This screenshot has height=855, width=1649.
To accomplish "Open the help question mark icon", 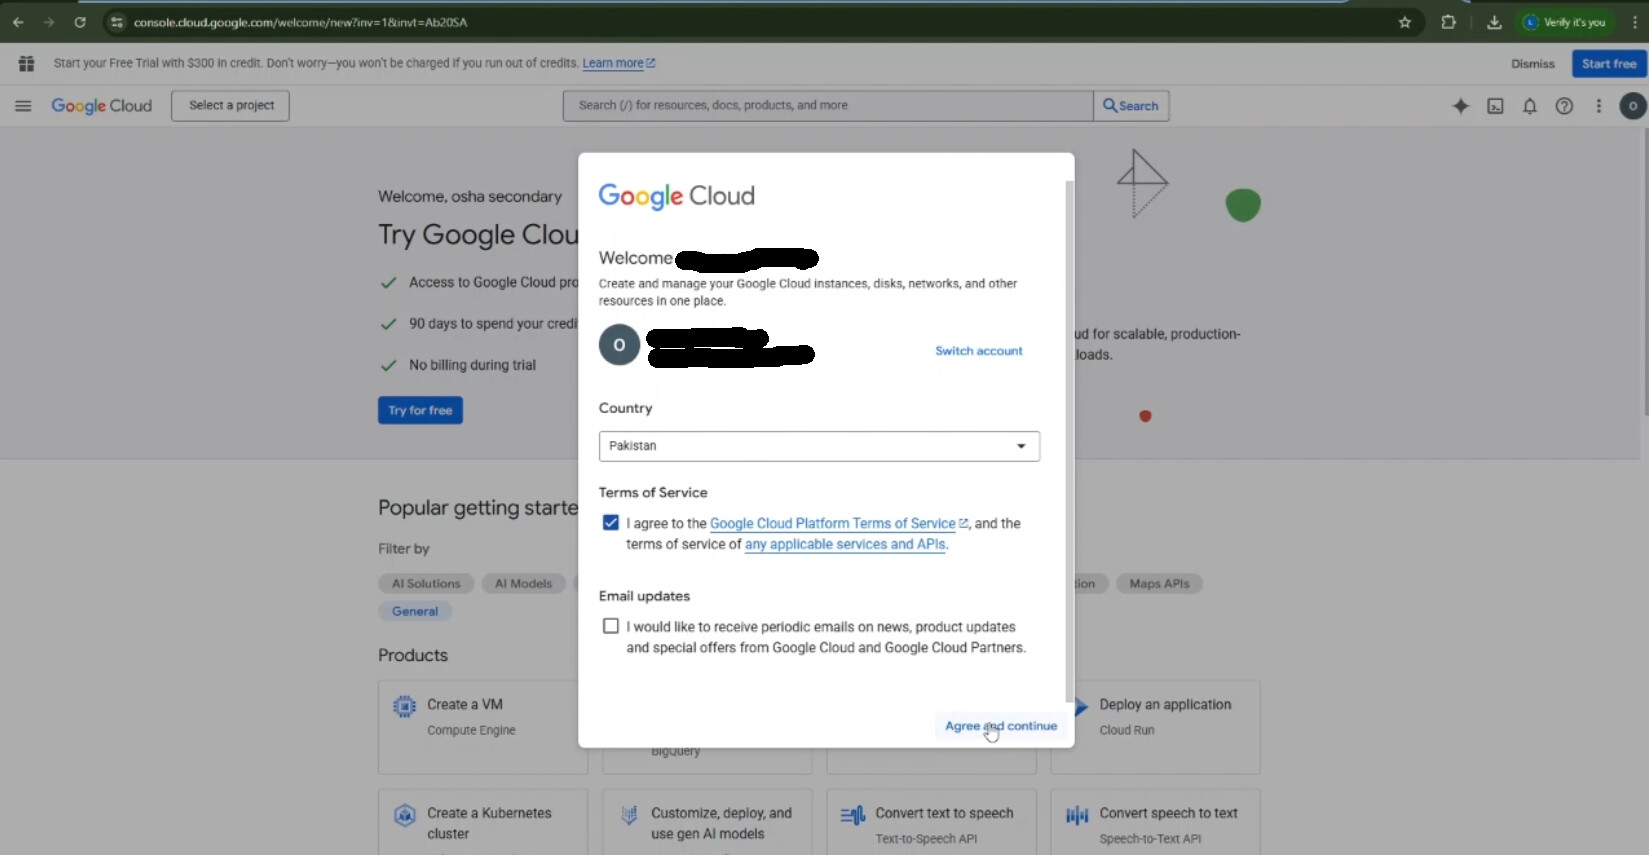I will 1564,106.
